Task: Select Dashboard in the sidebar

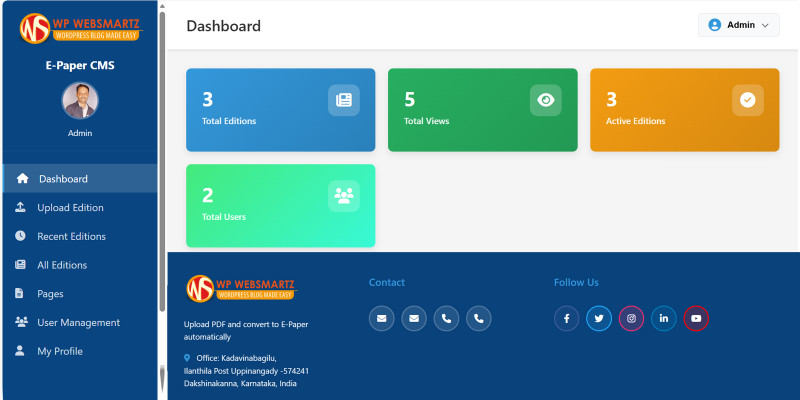Action: [63, 179]
